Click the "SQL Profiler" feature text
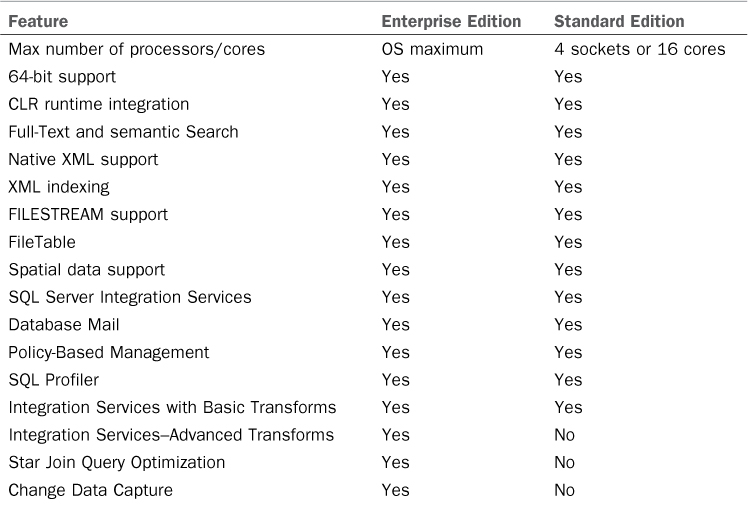Viewport: 748px width, 510px height. coord(53,380)
